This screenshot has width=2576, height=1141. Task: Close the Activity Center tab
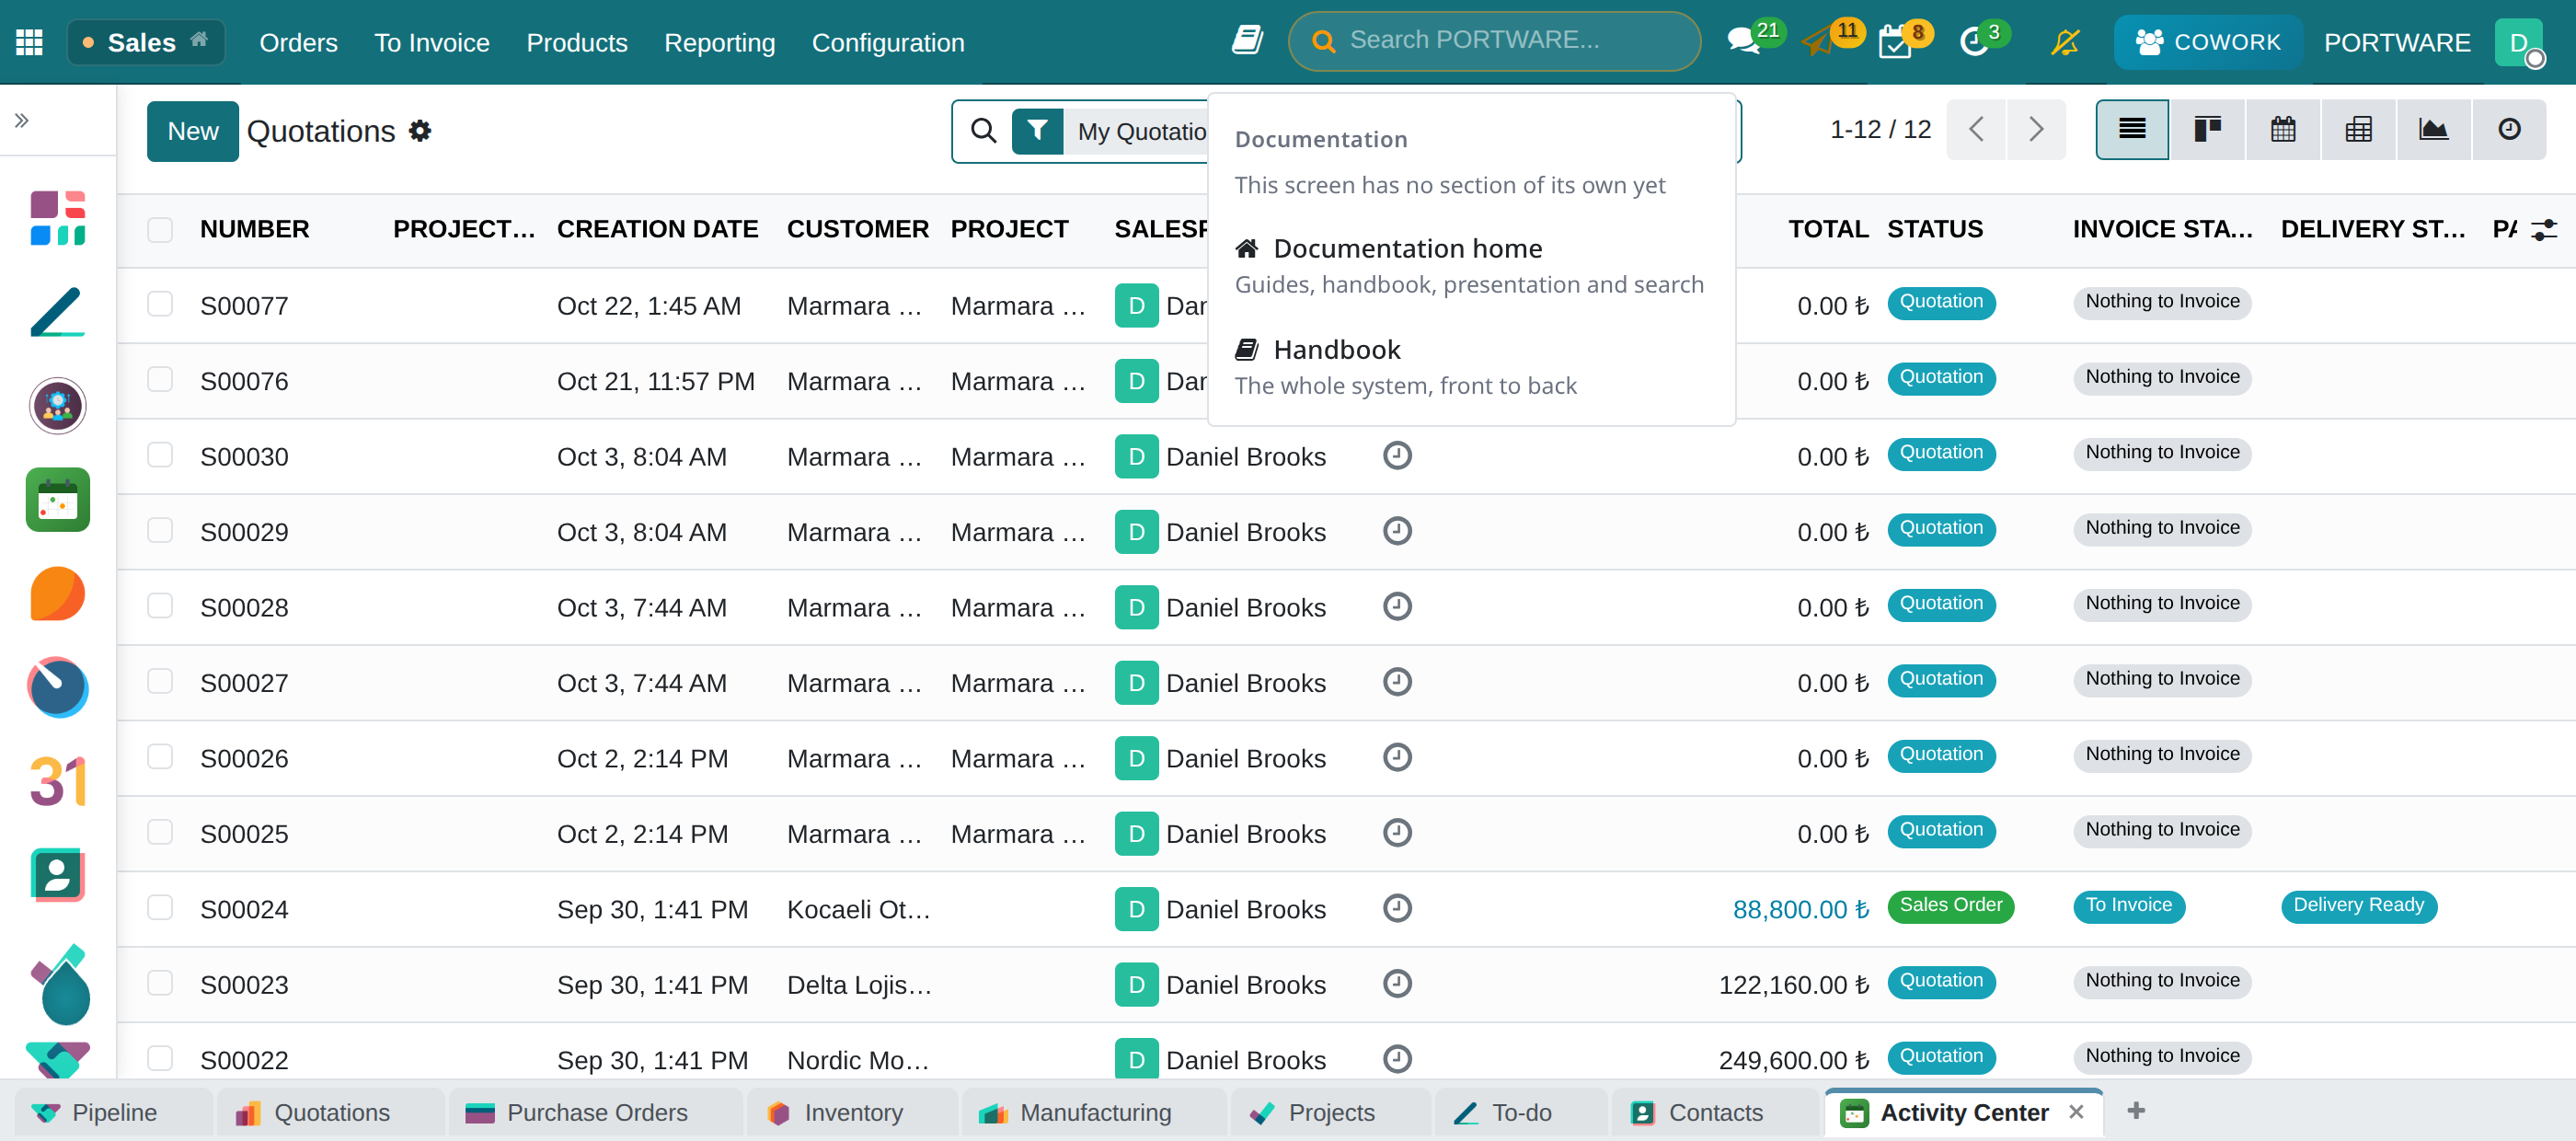(x=2076, y=1111)
